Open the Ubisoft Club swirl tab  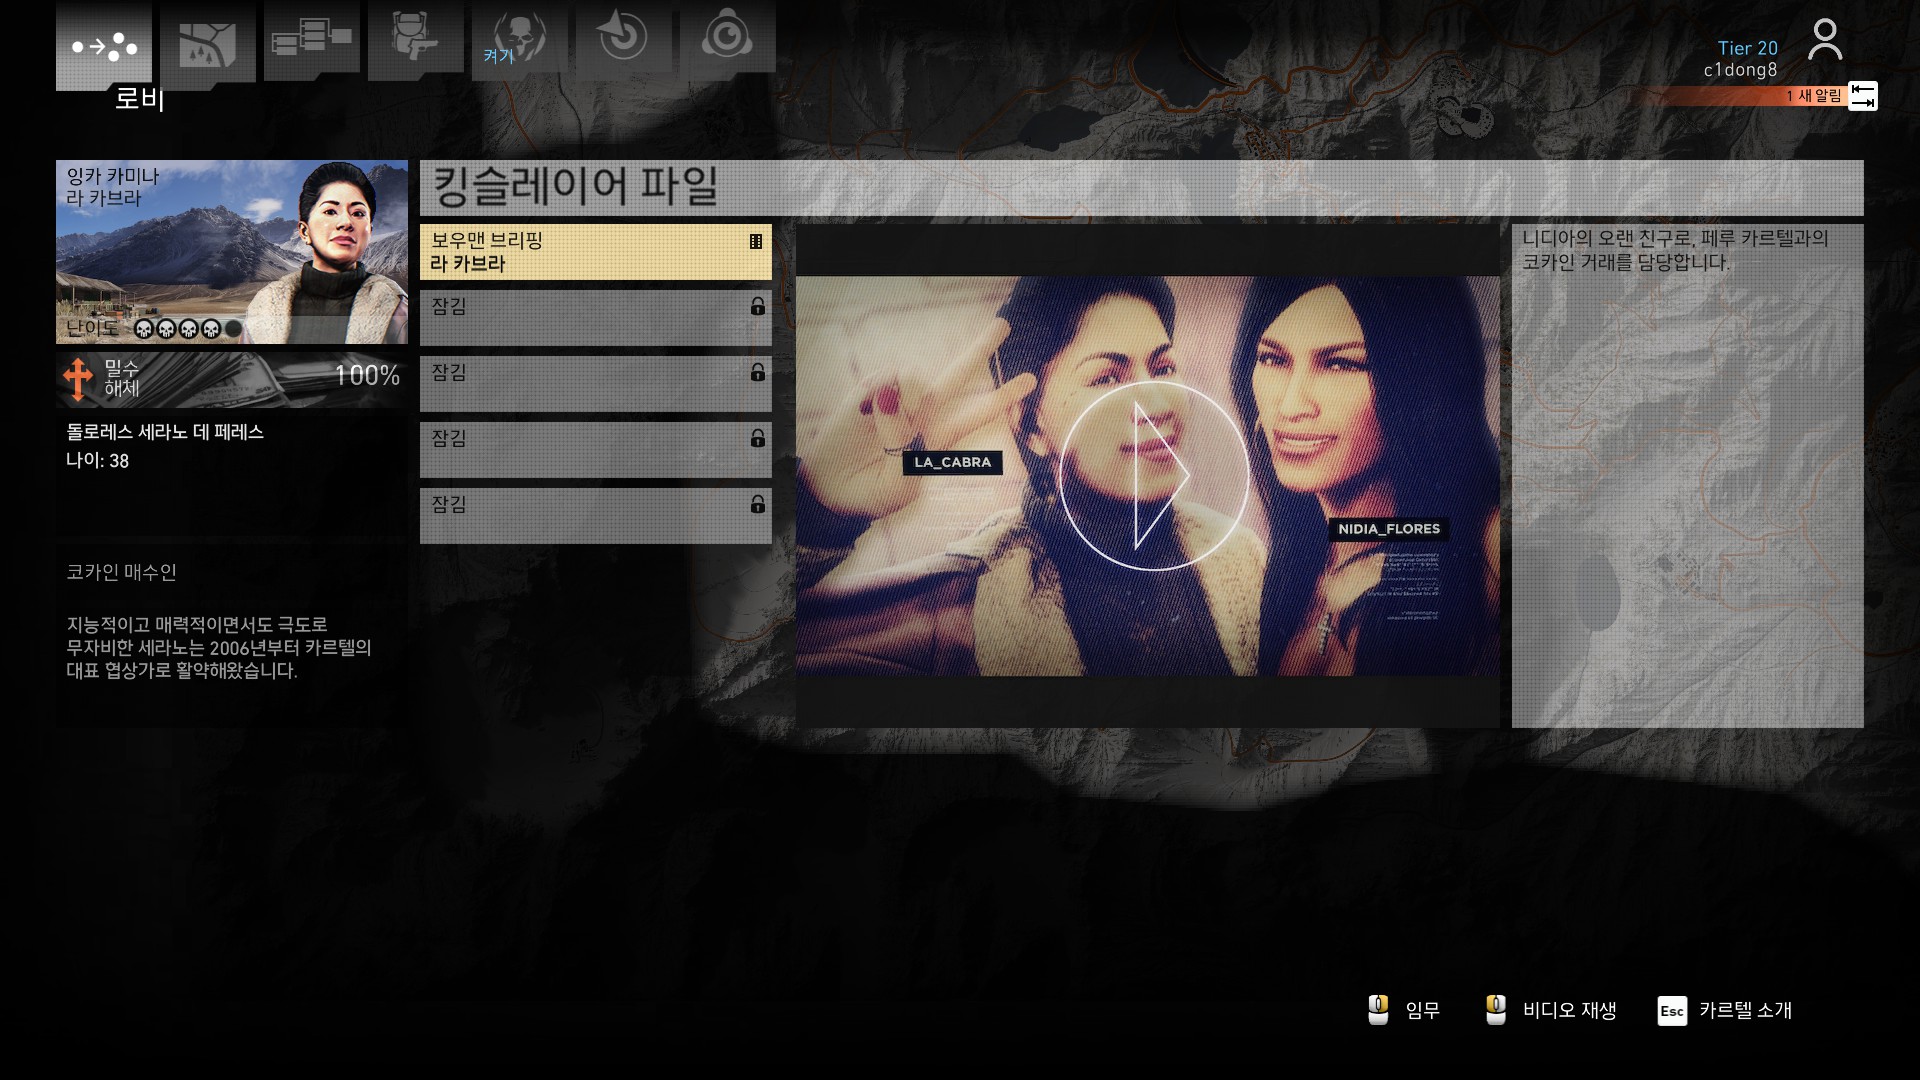pos(727,38)
